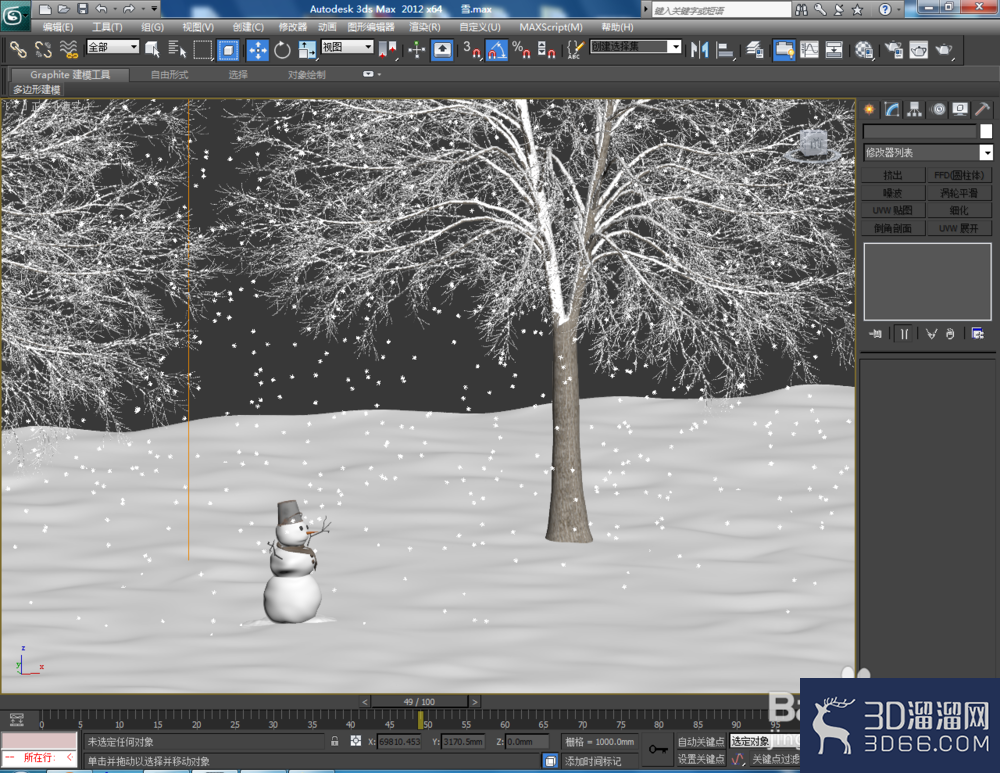1000x773 pixels.
Task: Toggle Spinner Snap
Action: [546, 50]
